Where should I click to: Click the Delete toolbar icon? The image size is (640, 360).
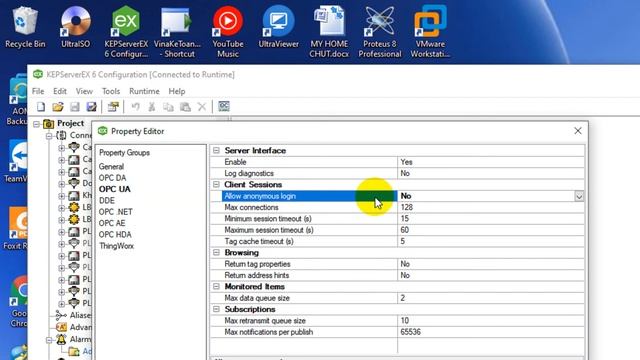(x=202, y=107)
